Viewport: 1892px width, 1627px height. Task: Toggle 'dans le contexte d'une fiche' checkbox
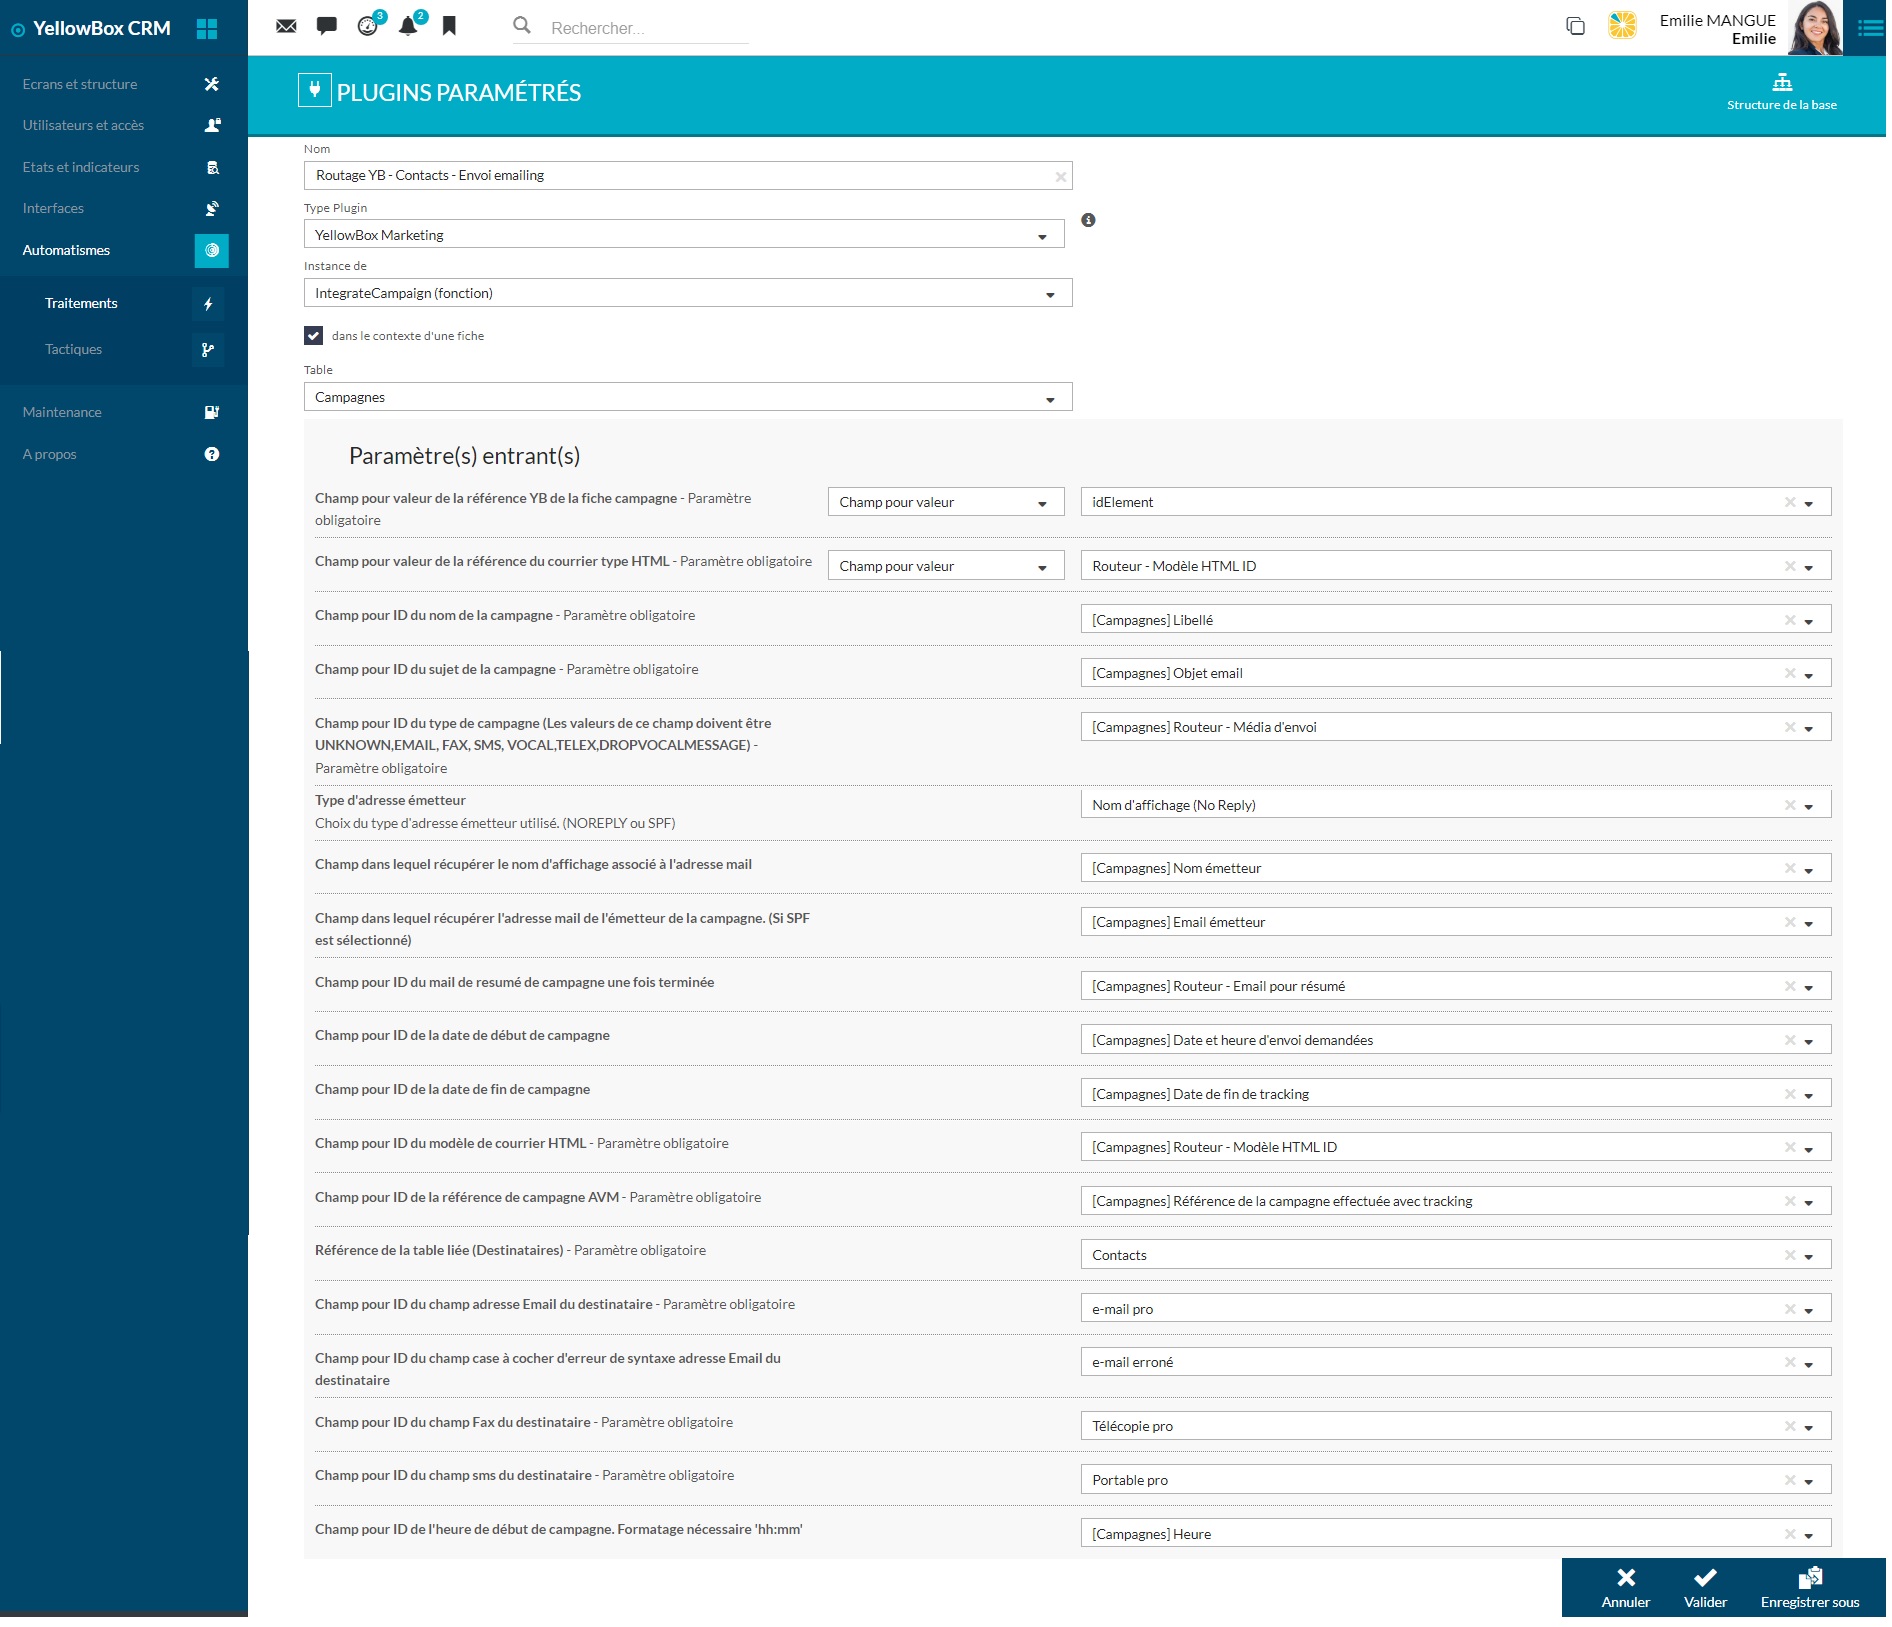tap(314, 336)
